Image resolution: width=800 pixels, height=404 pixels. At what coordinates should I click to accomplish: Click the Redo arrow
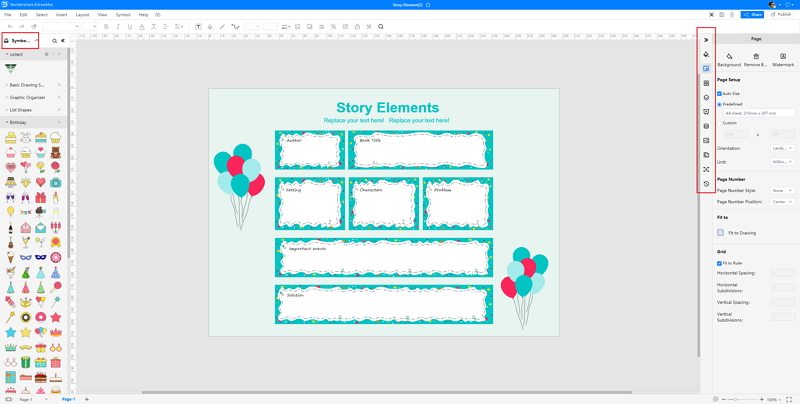[21, 27]
